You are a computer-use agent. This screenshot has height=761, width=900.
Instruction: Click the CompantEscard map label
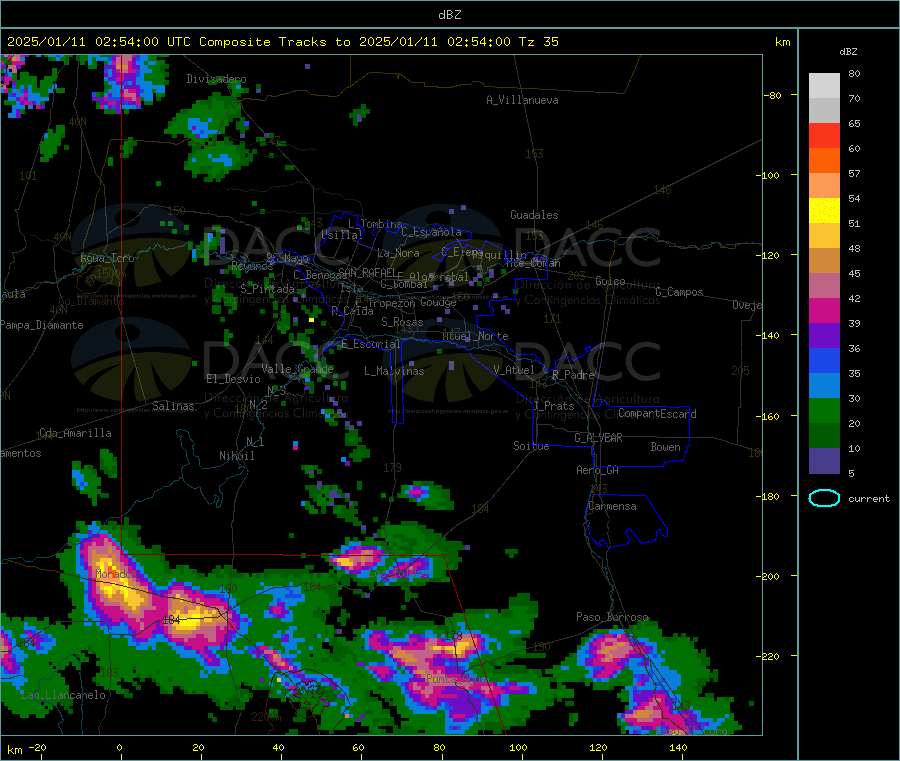657,414
